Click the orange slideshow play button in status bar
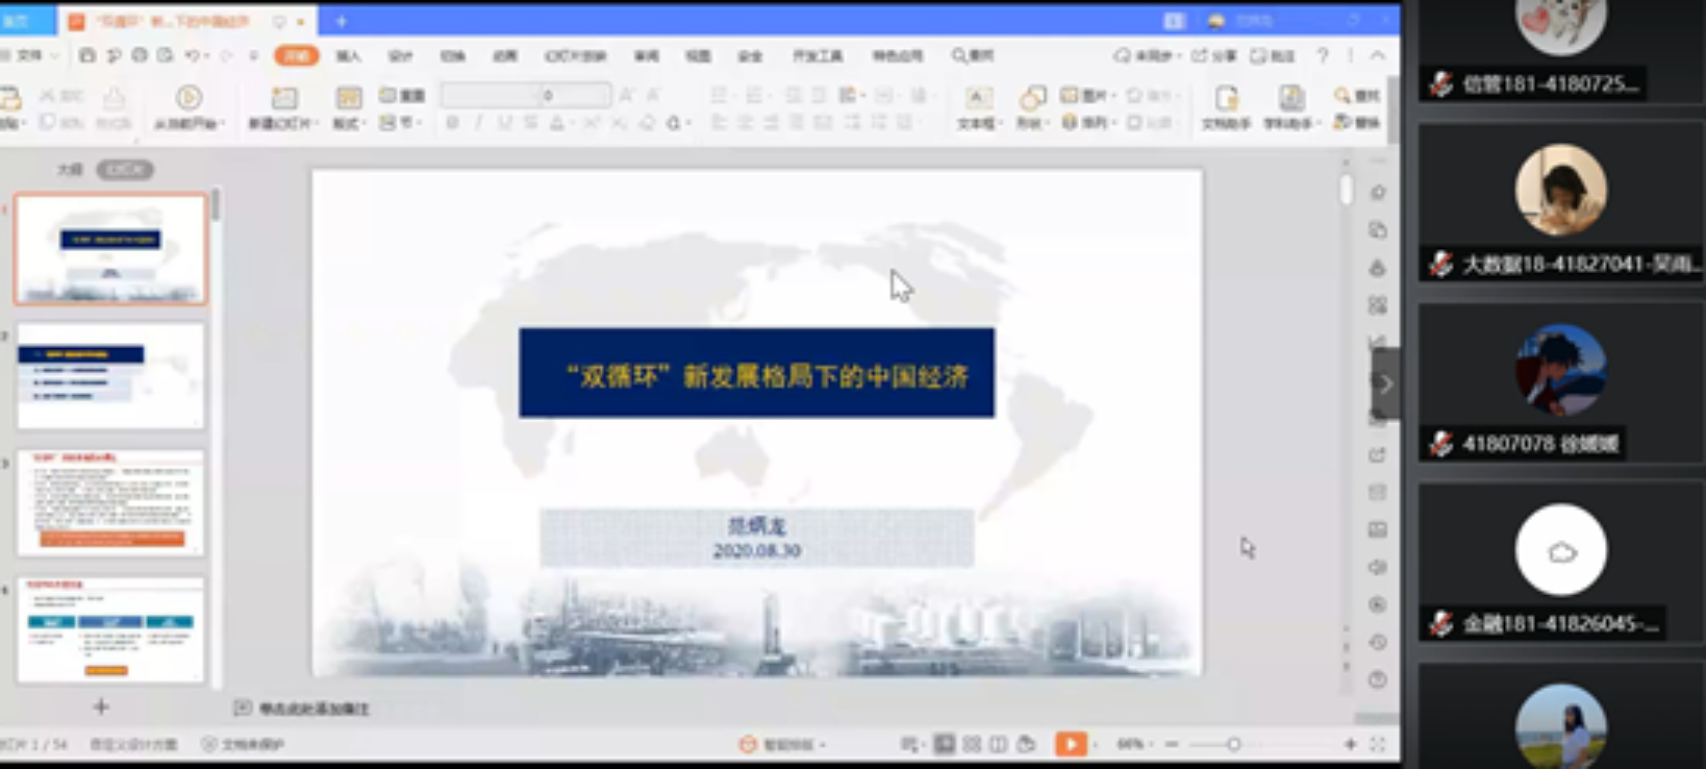 coord(1070,744)
